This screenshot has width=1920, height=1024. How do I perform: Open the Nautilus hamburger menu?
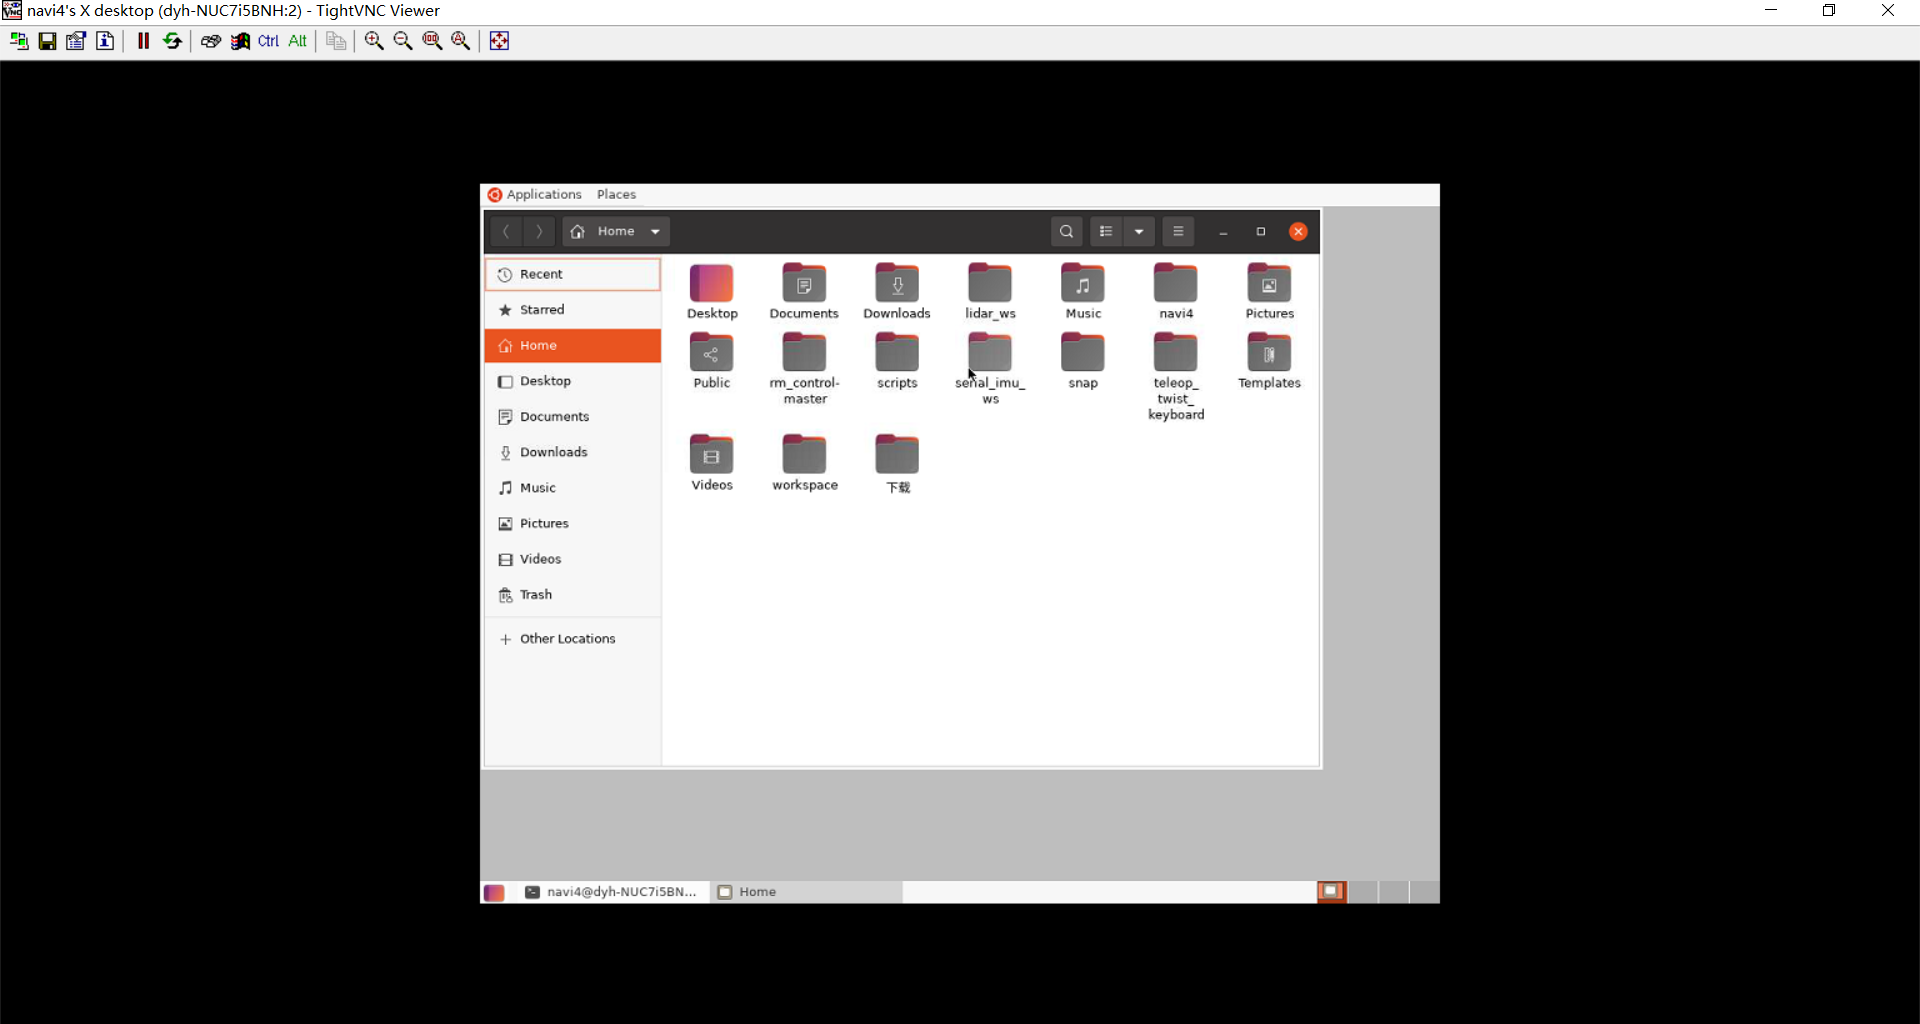[x=1178, y=231]
